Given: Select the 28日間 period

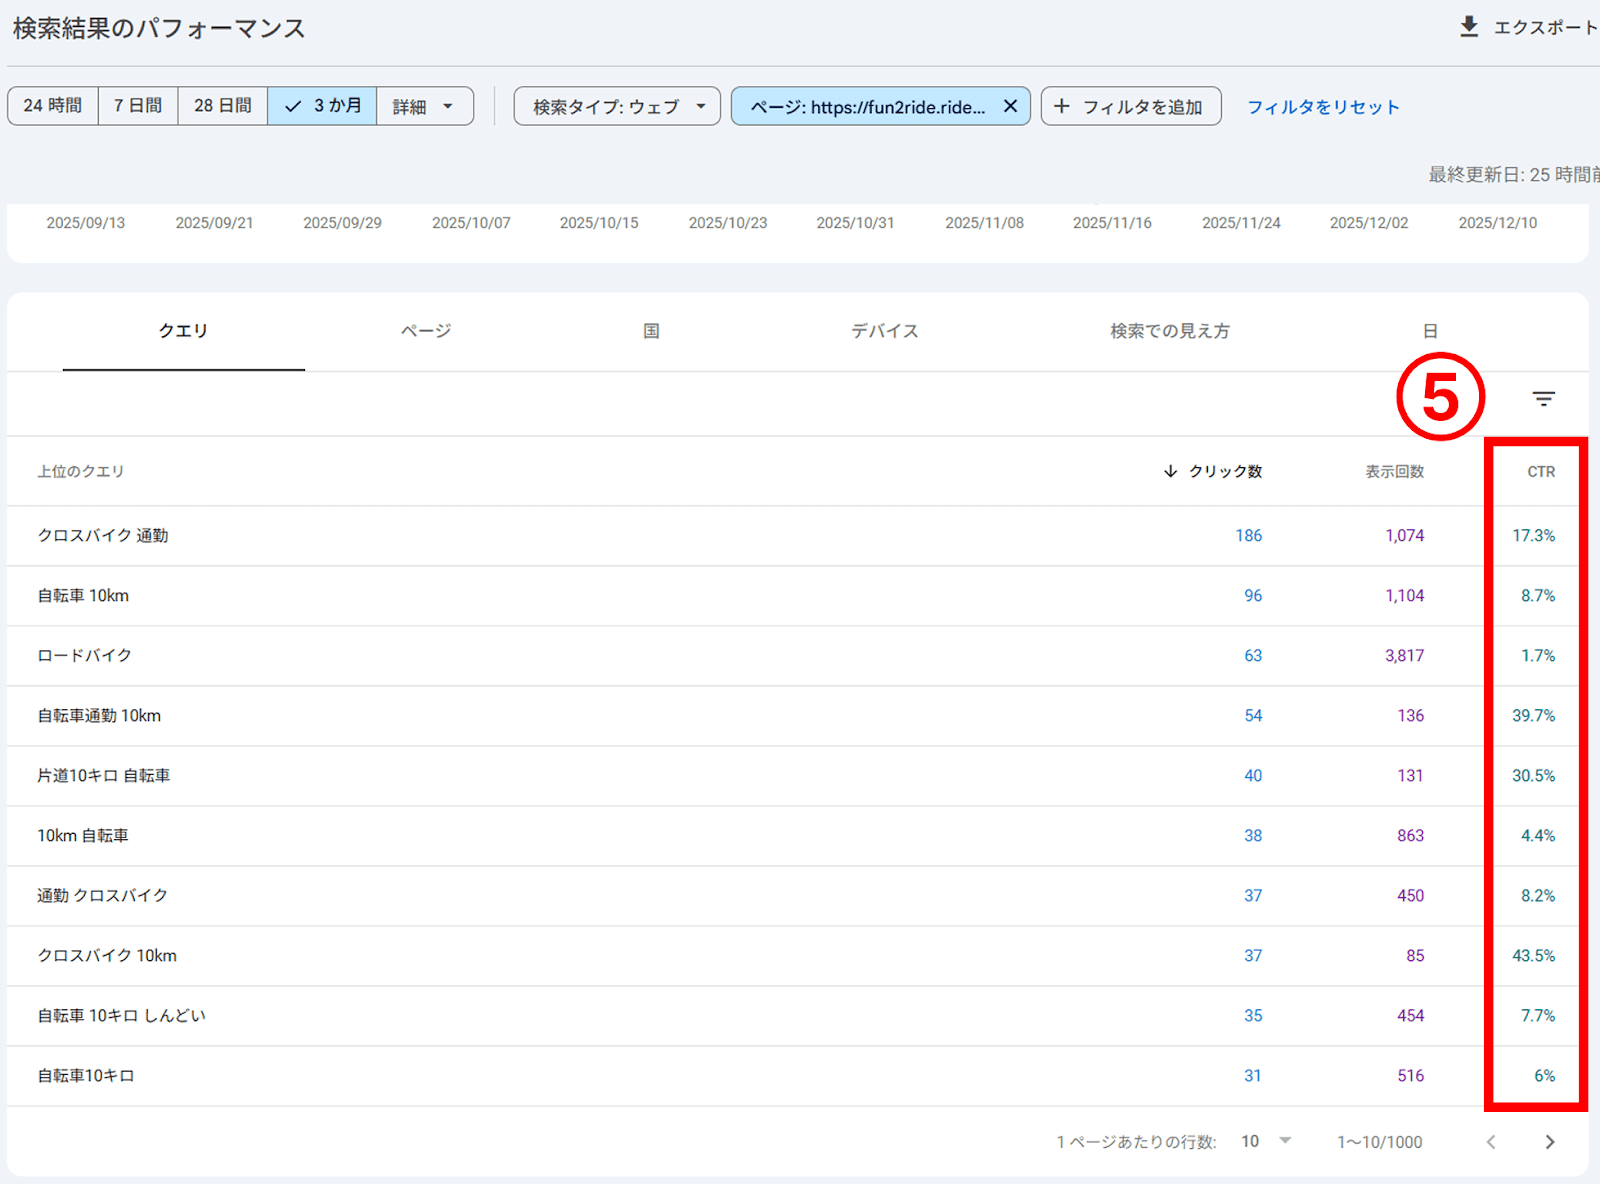Looking at the screenshot, I should pyautogui.click(x=222, y=105).
